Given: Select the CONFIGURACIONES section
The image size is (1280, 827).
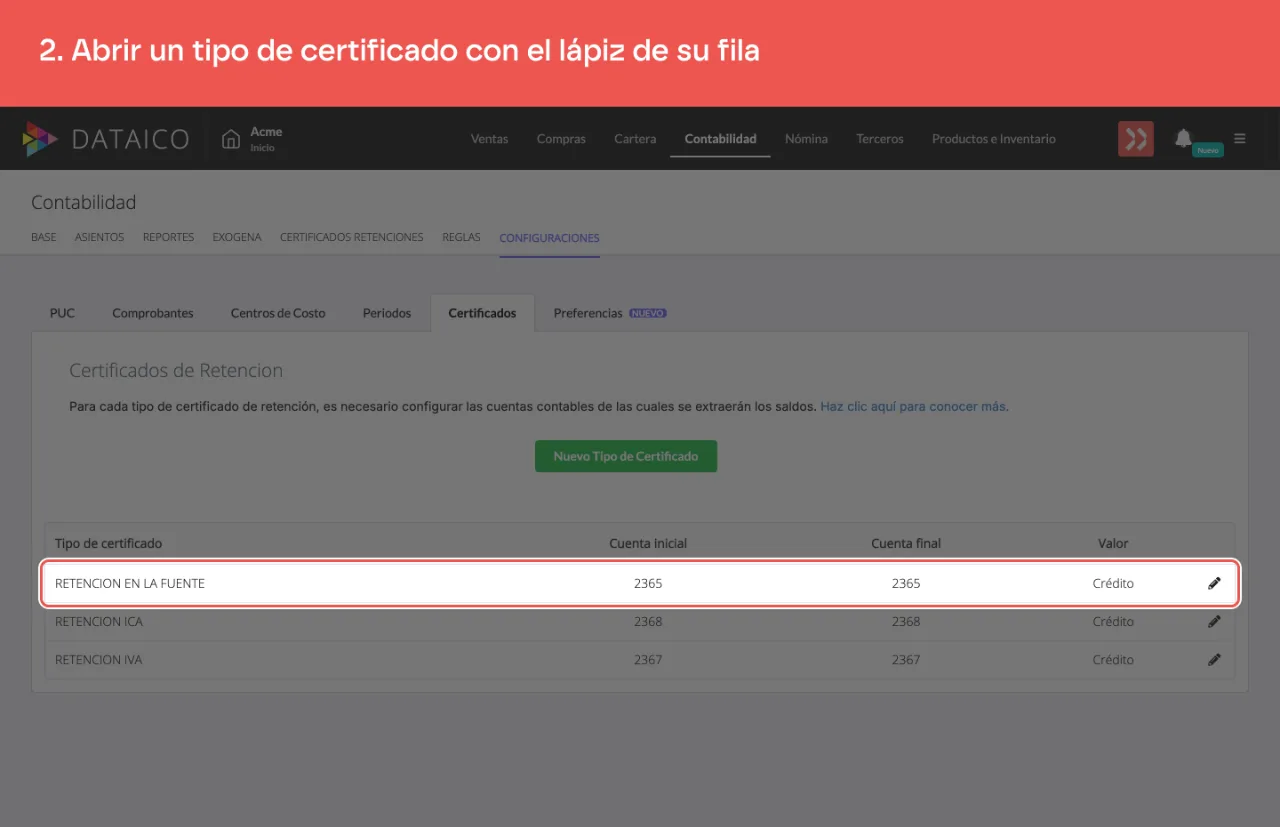Looking at the screenshot, I should pyautogui.click(x=549, y=238).
